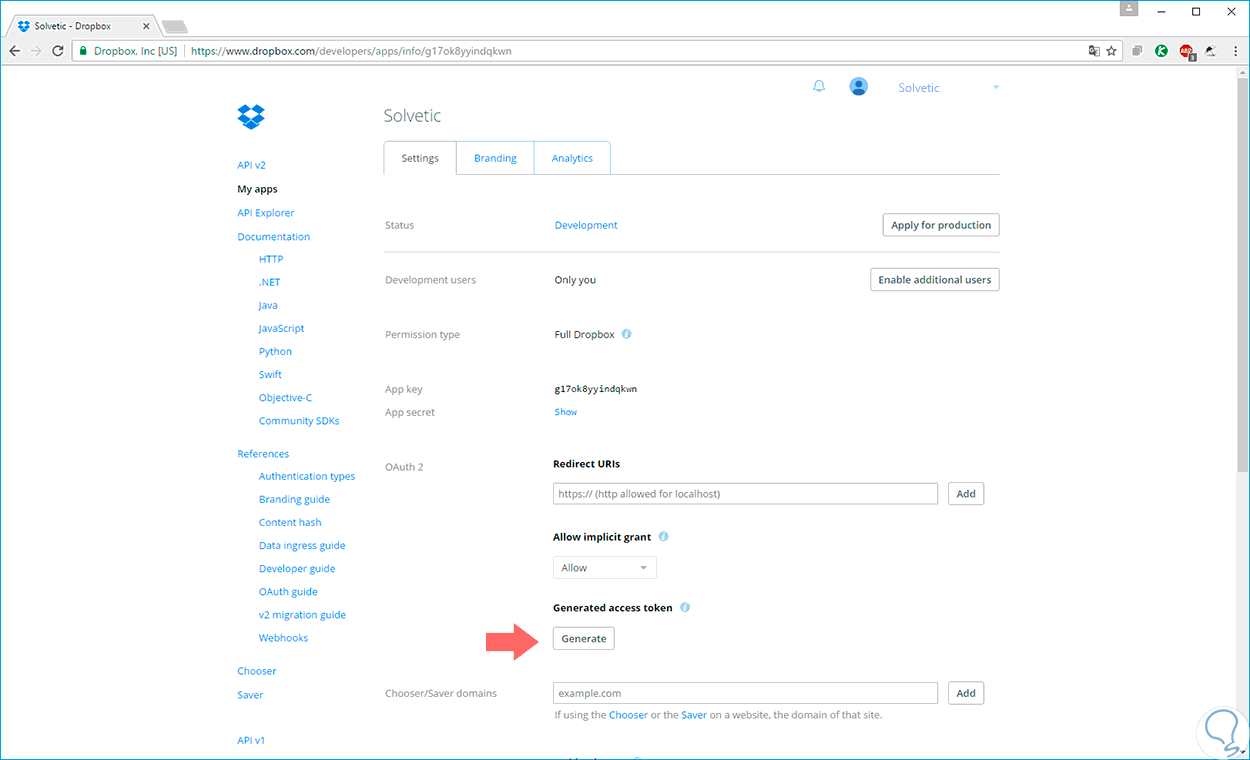Screen dimensions: 1250x760
Task: Click the gray stacked-pages extension icon
Action: click(1138, 51)
